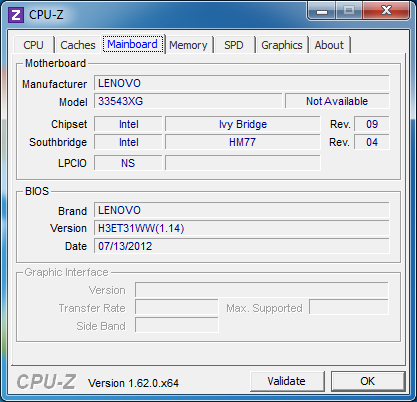Click the Validate button
This screenshot has height=402, width=417.
287,381
